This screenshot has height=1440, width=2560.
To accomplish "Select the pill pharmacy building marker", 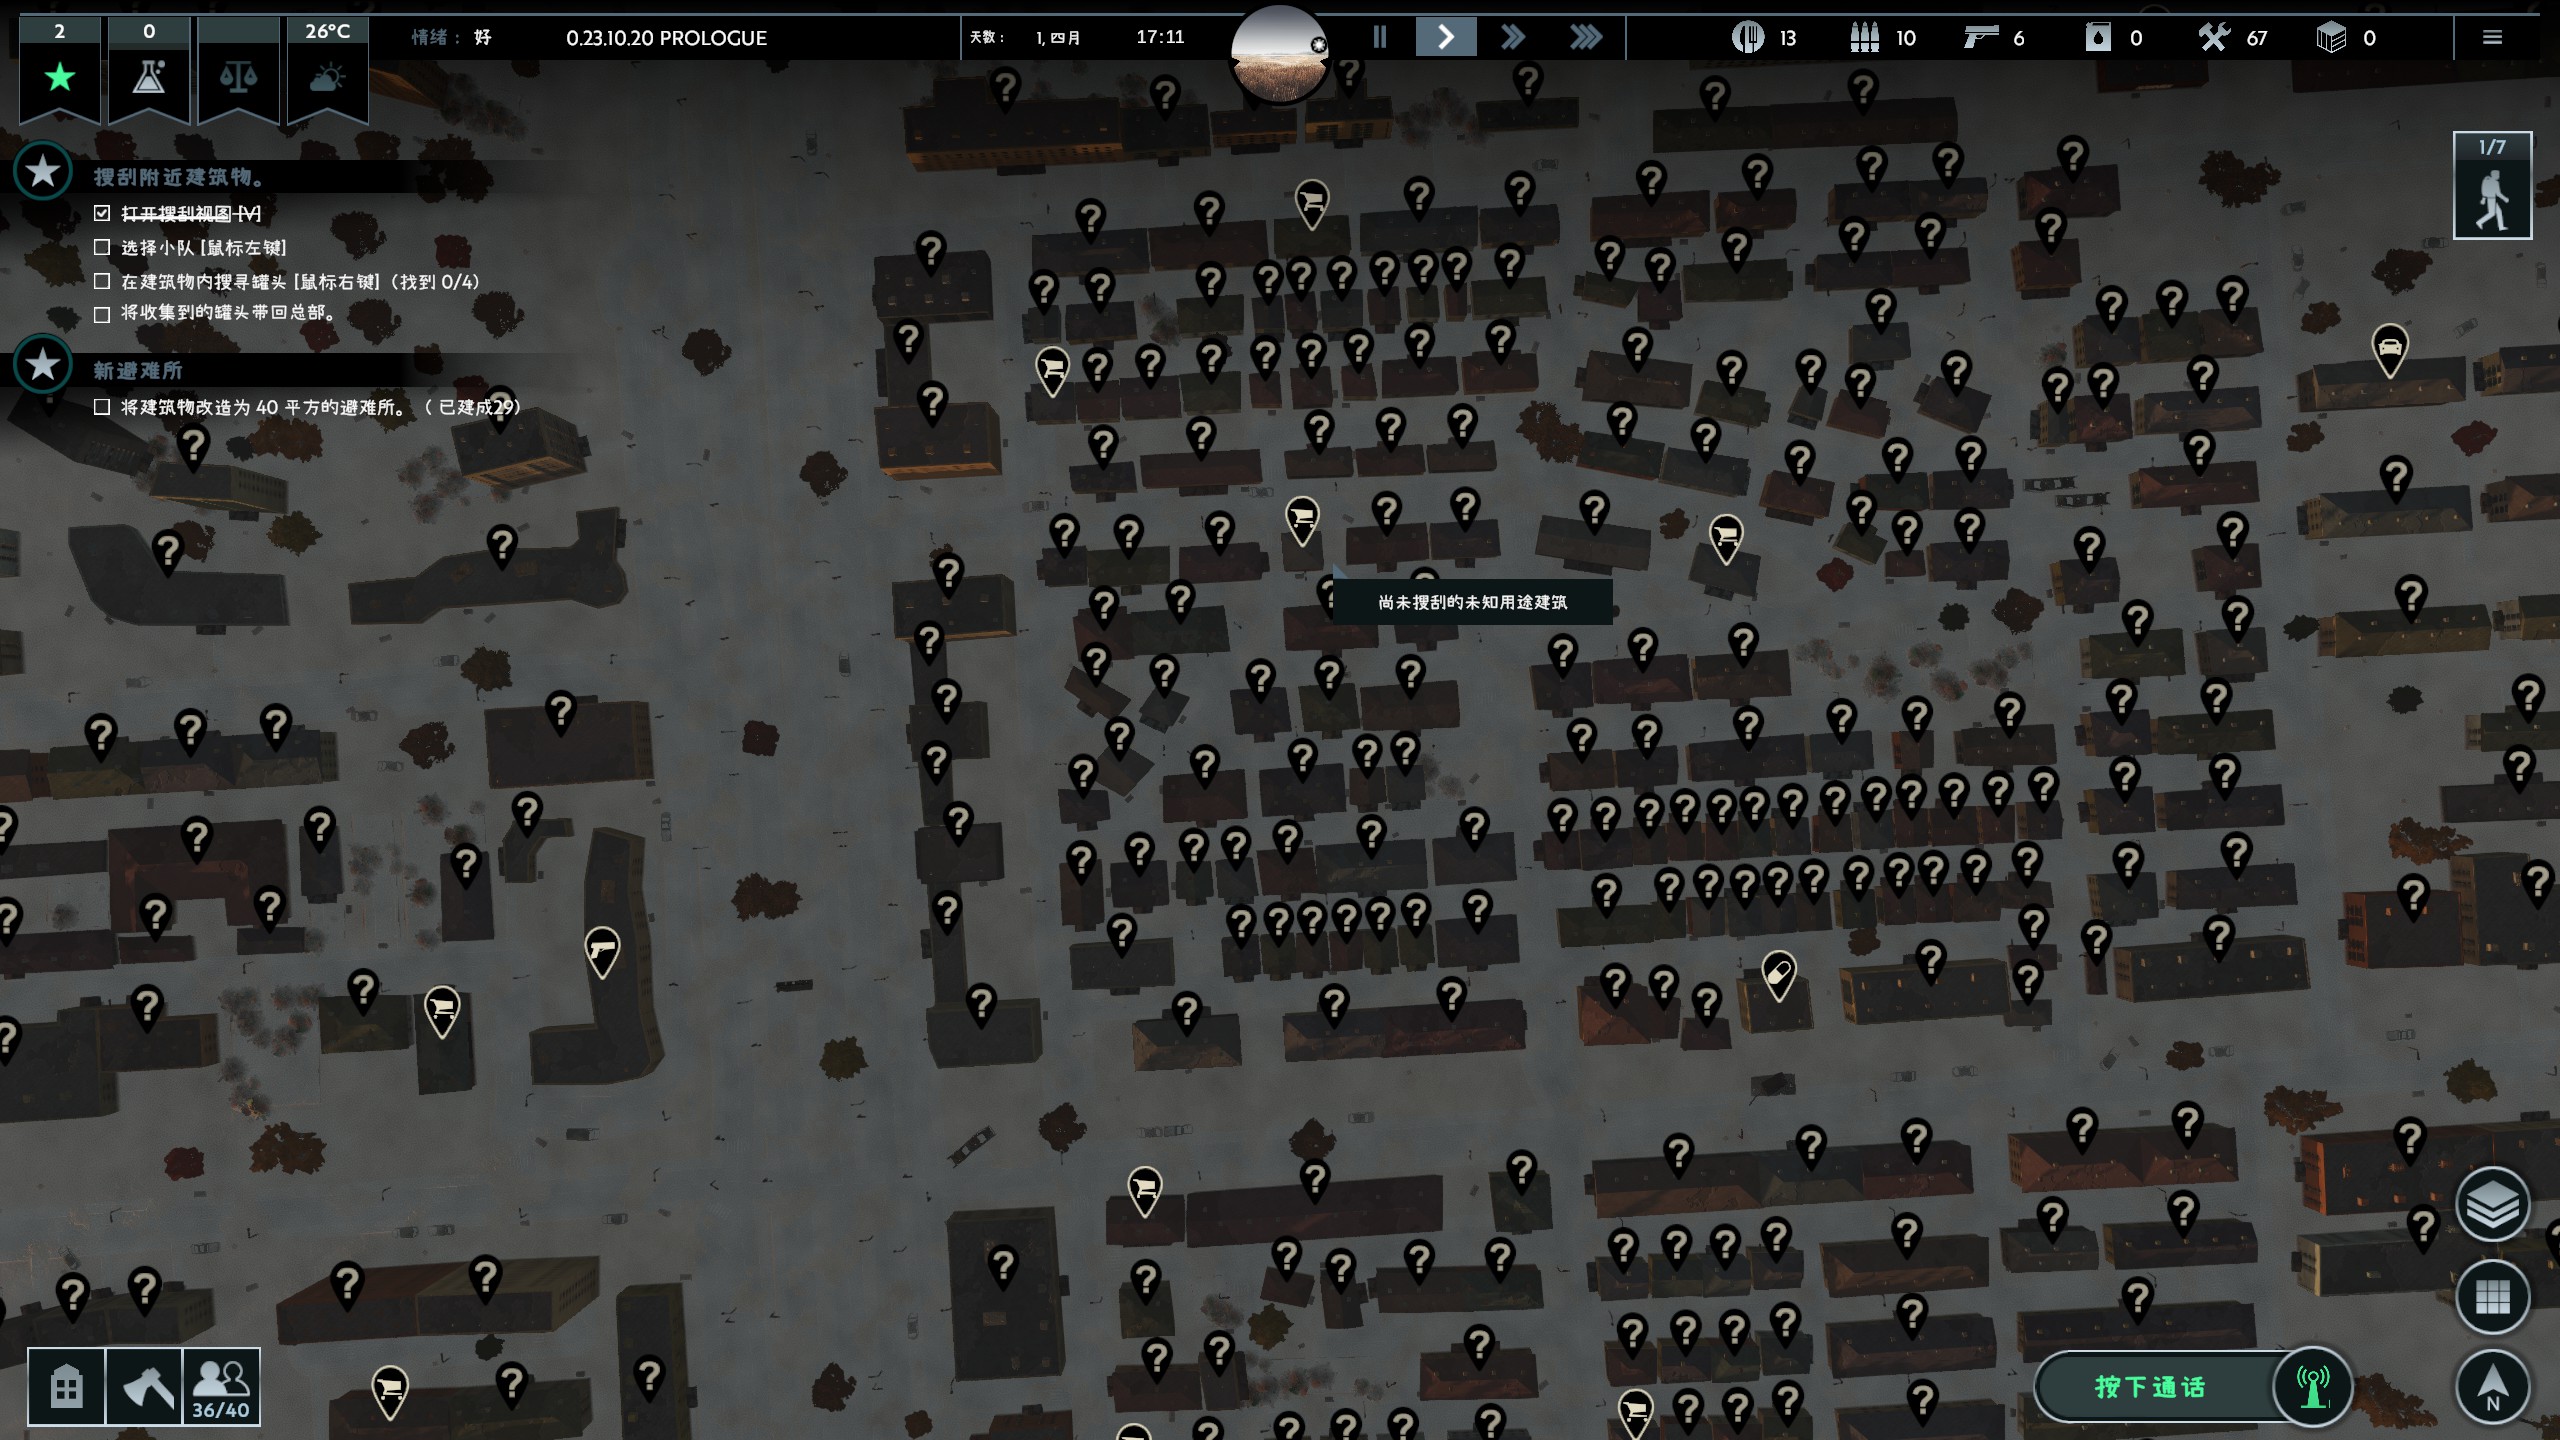I will (x=1778, y=972).
